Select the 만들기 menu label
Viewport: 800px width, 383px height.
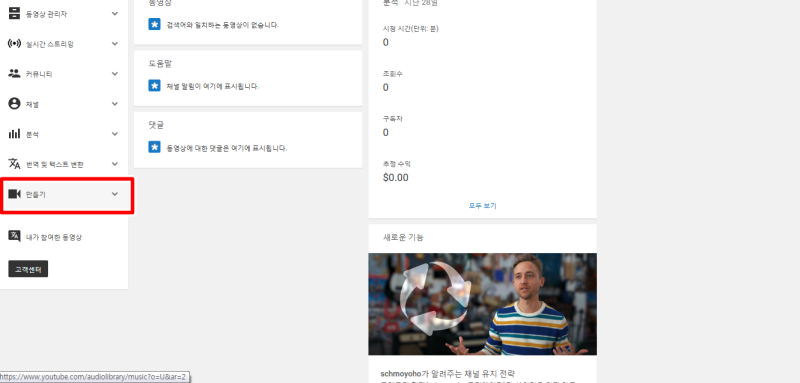pyautogui.click(x=36, y=195)
